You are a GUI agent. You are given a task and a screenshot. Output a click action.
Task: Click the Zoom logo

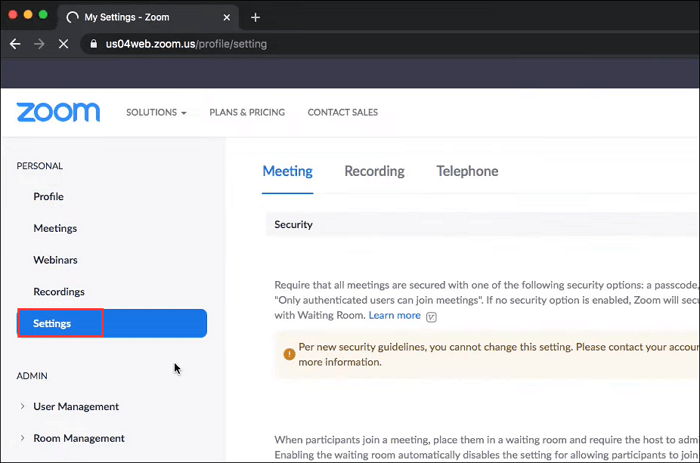pos(58,112)
